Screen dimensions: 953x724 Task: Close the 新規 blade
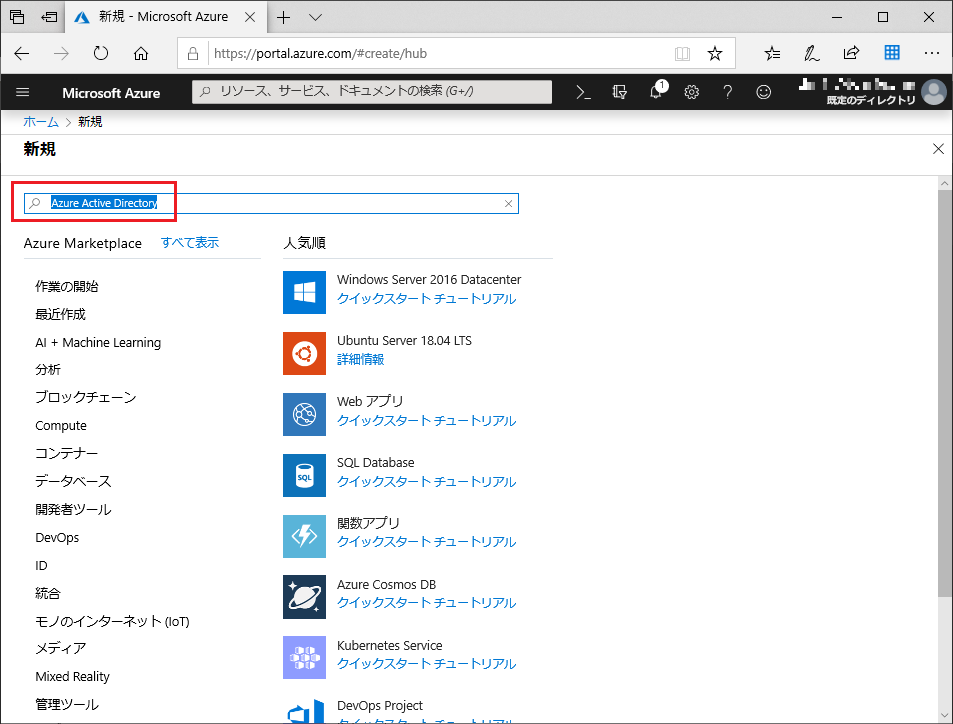click(938, 149)
